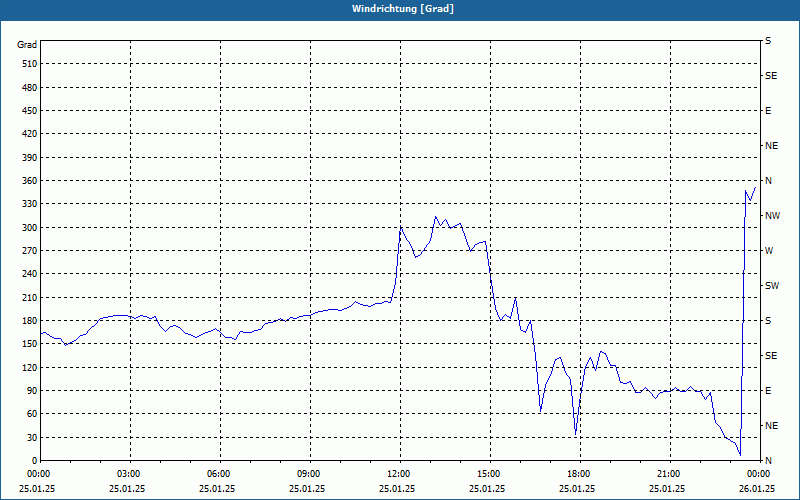Click the NW compass label
800x500 pixels.
[772, 216]
